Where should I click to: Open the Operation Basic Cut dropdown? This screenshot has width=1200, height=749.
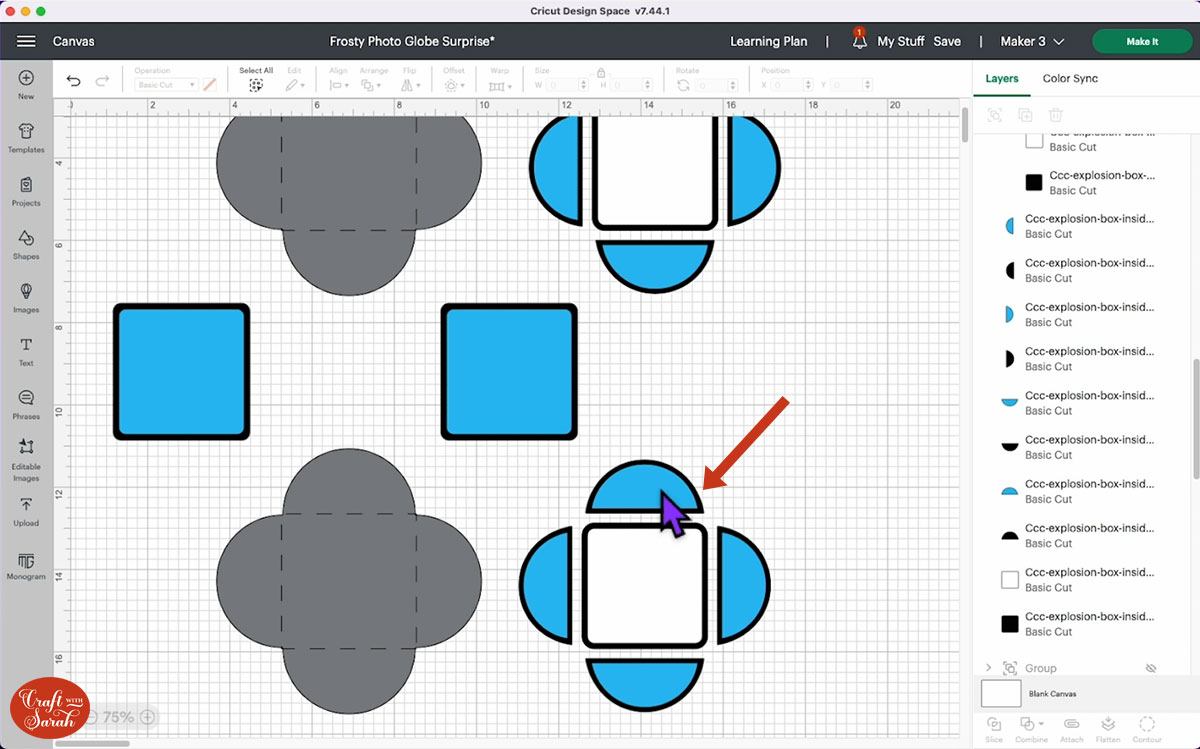pos(166,85)
